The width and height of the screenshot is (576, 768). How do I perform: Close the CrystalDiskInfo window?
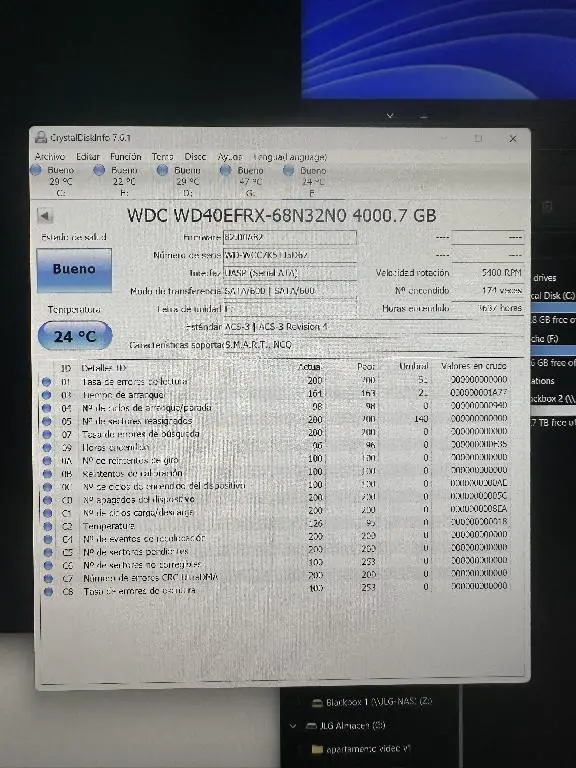tap(513, 139)
